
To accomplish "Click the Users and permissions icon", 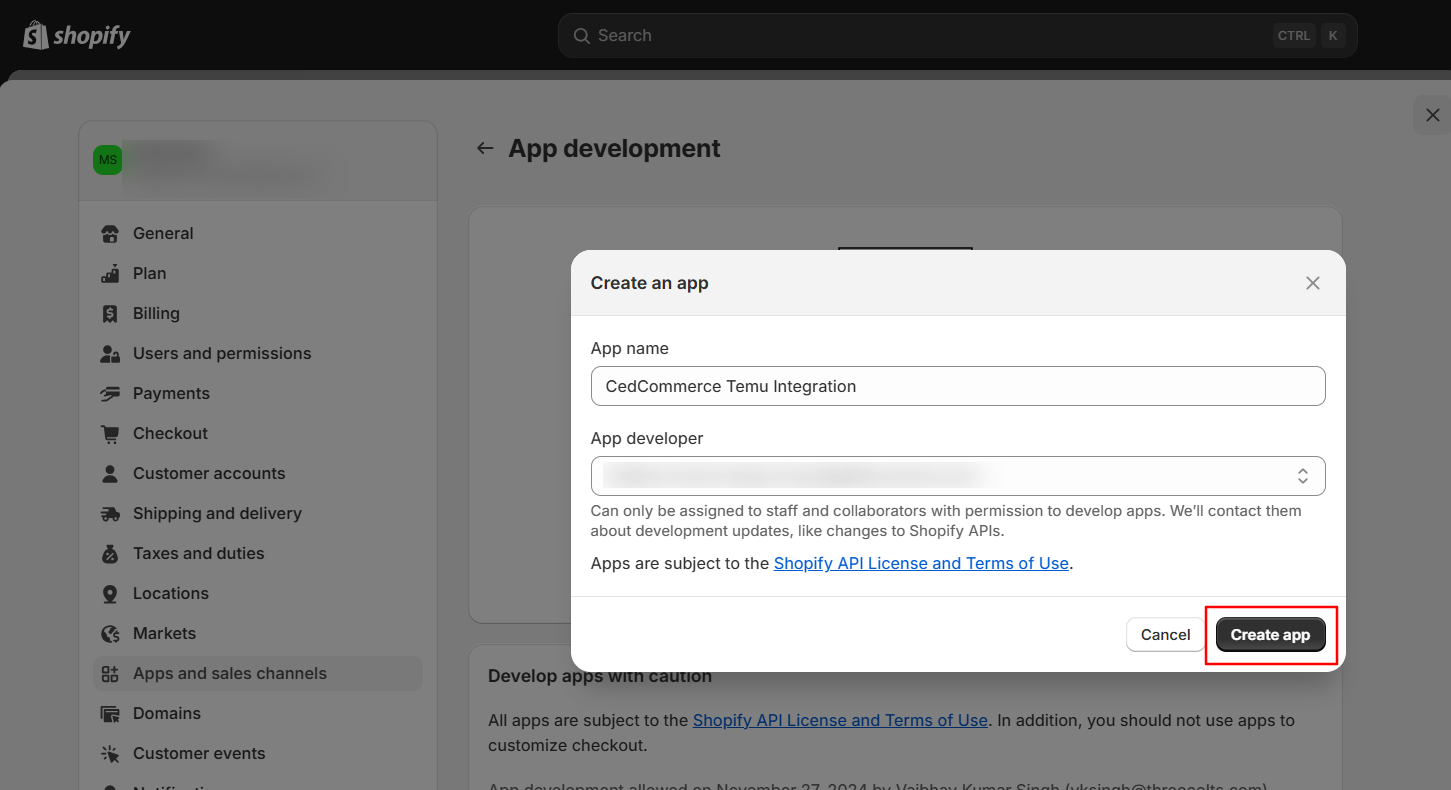I will pos(111,354).
